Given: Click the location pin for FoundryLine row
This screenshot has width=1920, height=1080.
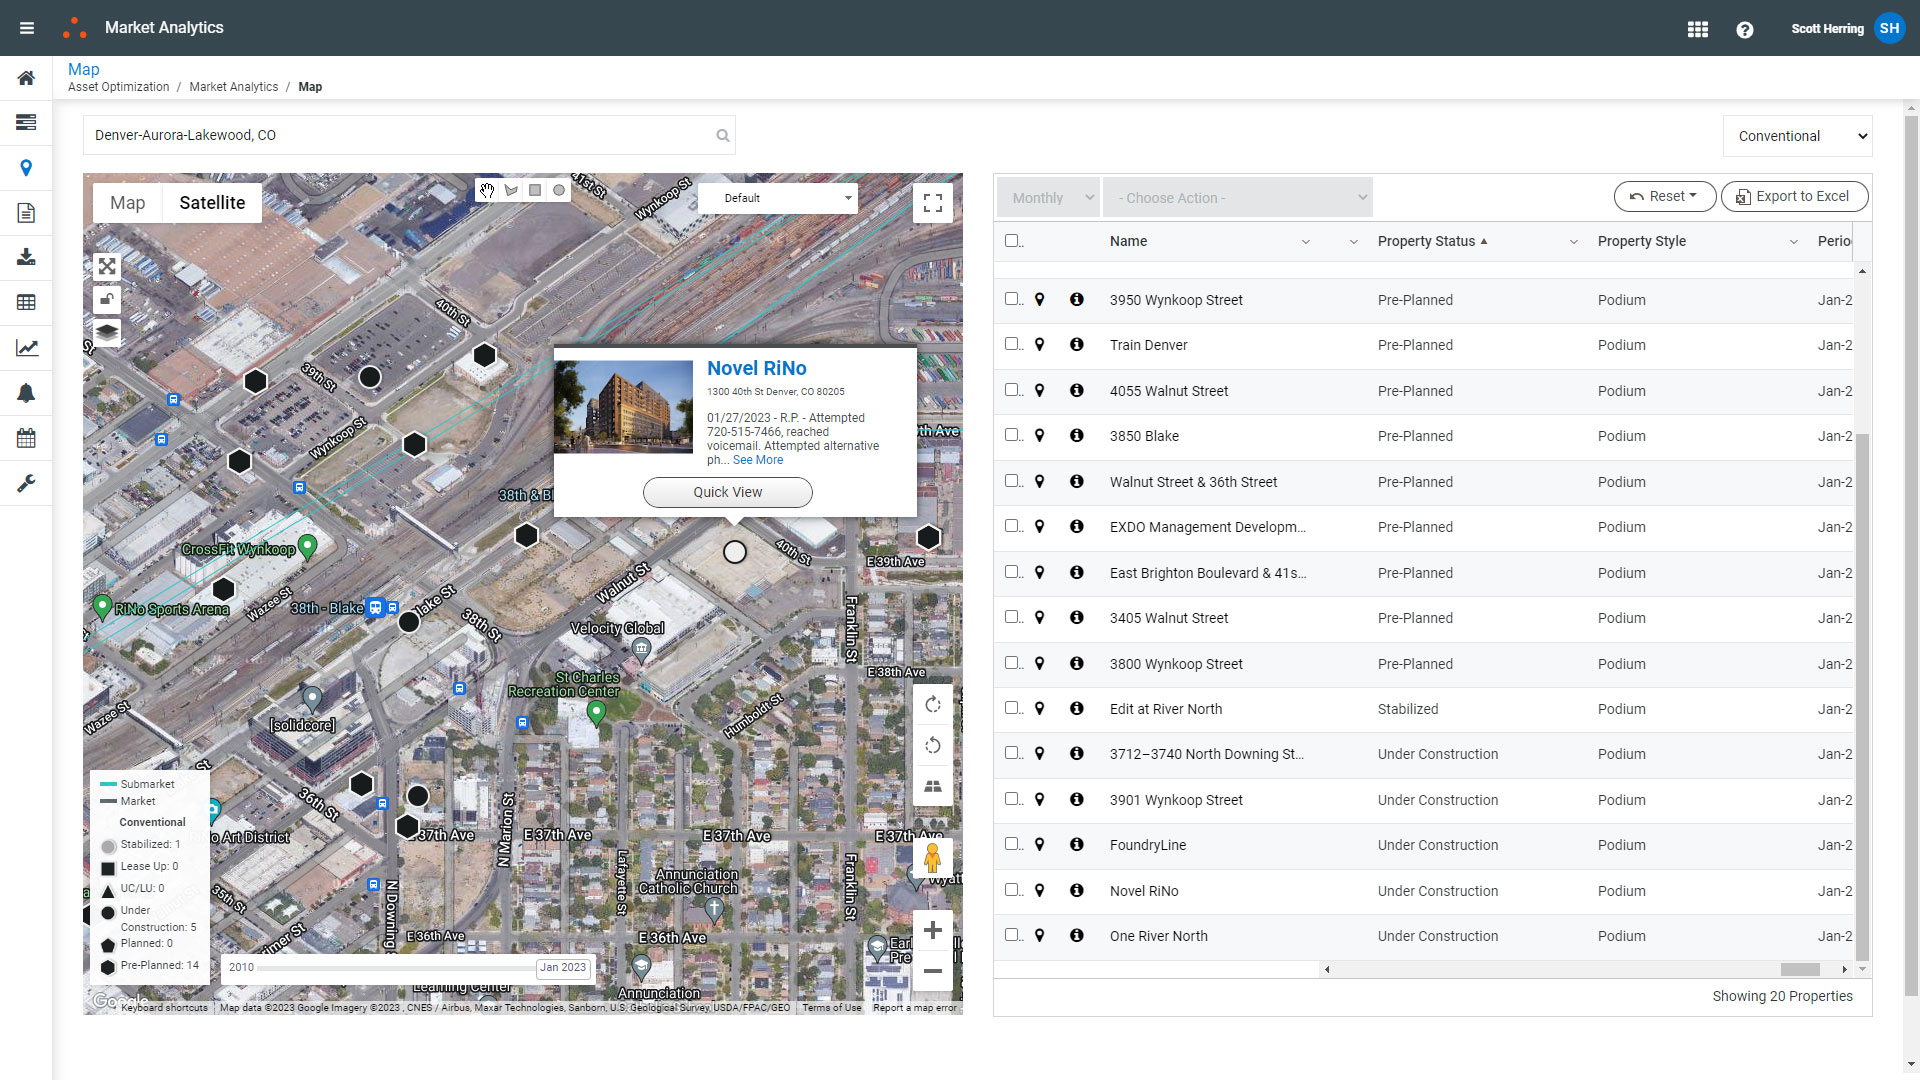Looking at the screenshot, I should pos(1039,845).
